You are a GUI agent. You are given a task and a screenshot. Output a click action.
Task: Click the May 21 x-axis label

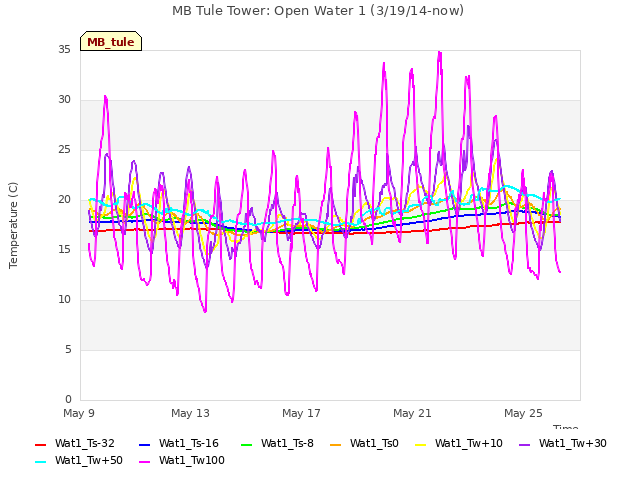[412, 413]
